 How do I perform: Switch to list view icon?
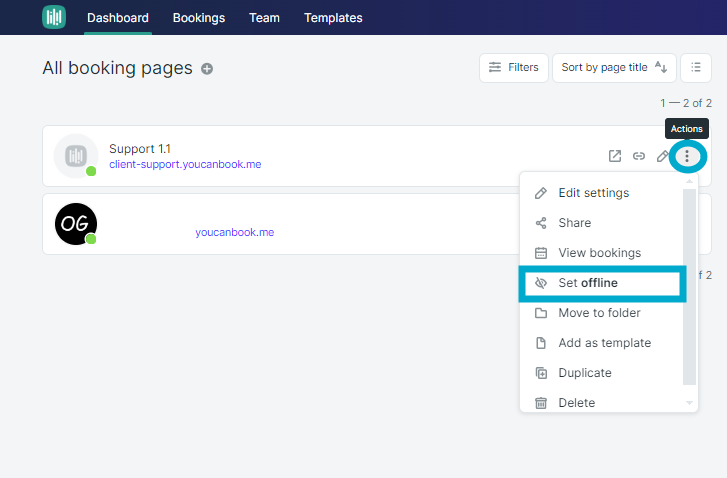[x=695, y=68]
